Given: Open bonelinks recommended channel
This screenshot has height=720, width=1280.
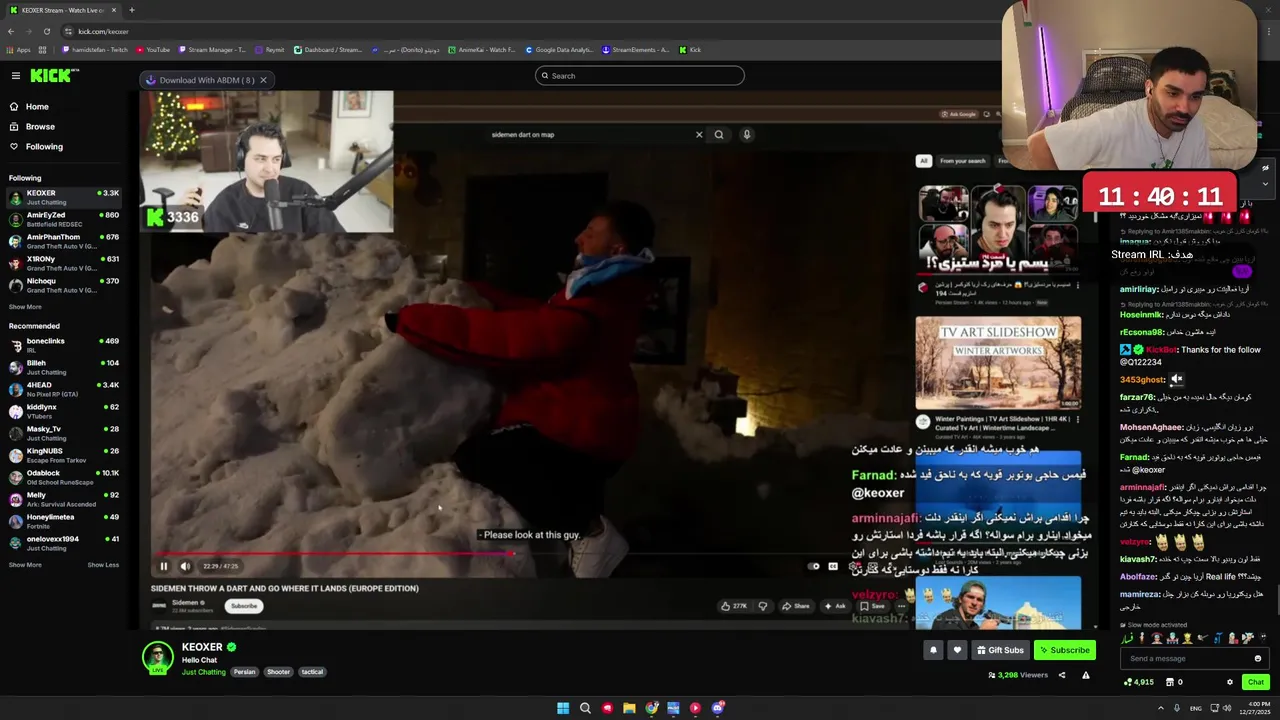Looking at the screenshot, I should (64, 345).
